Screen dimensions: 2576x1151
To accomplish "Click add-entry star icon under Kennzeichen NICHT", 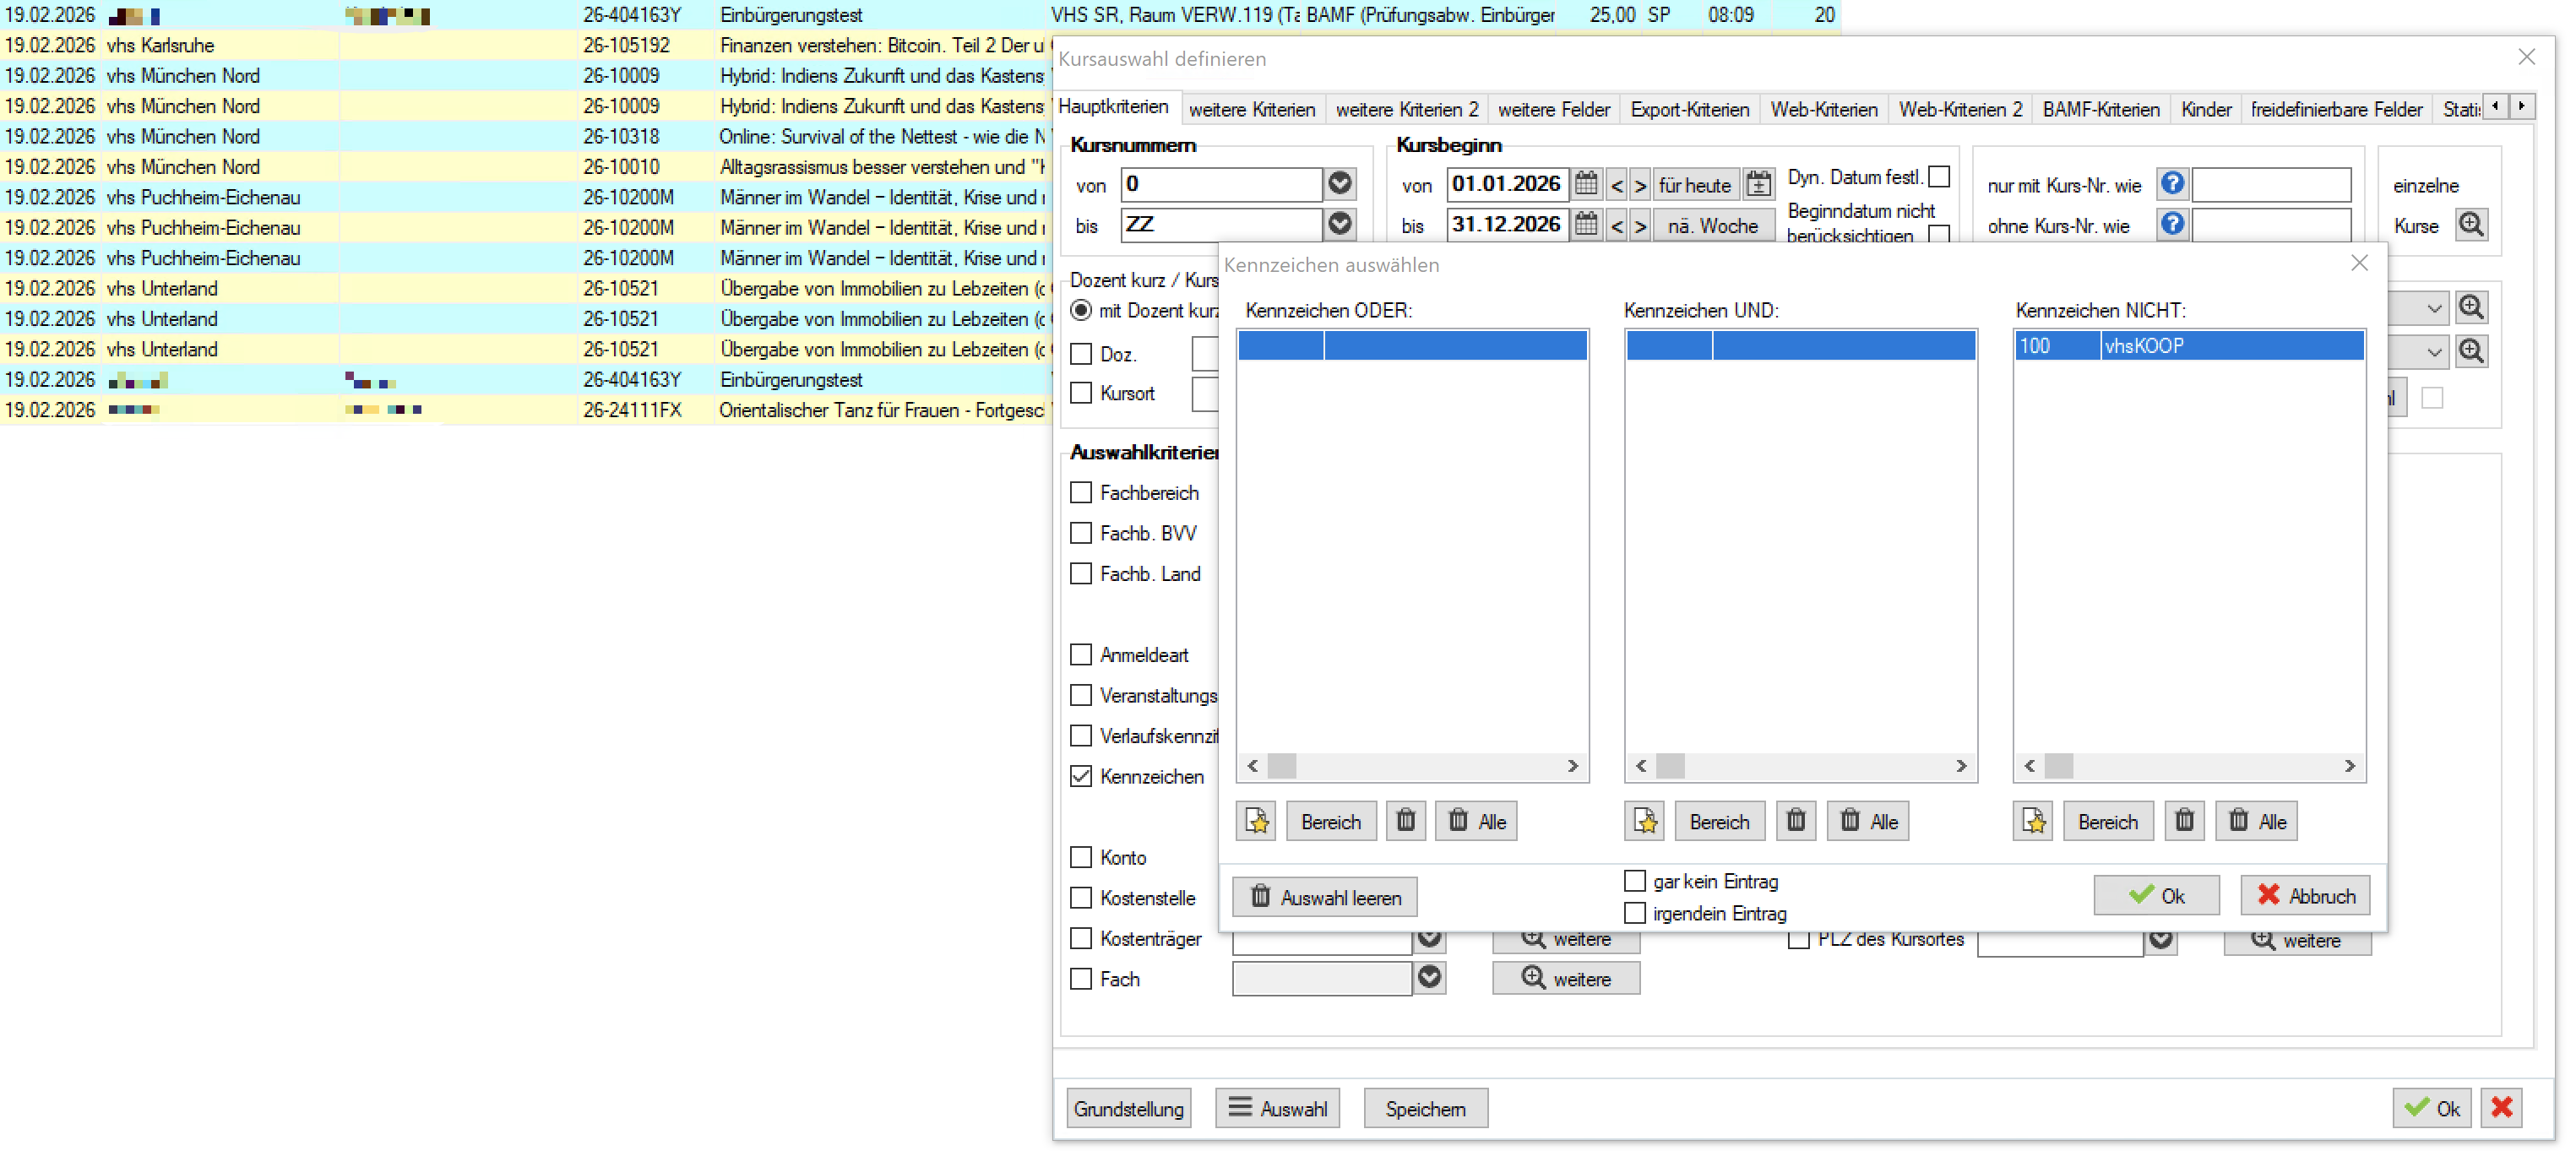I will (x=2033, y=821).
